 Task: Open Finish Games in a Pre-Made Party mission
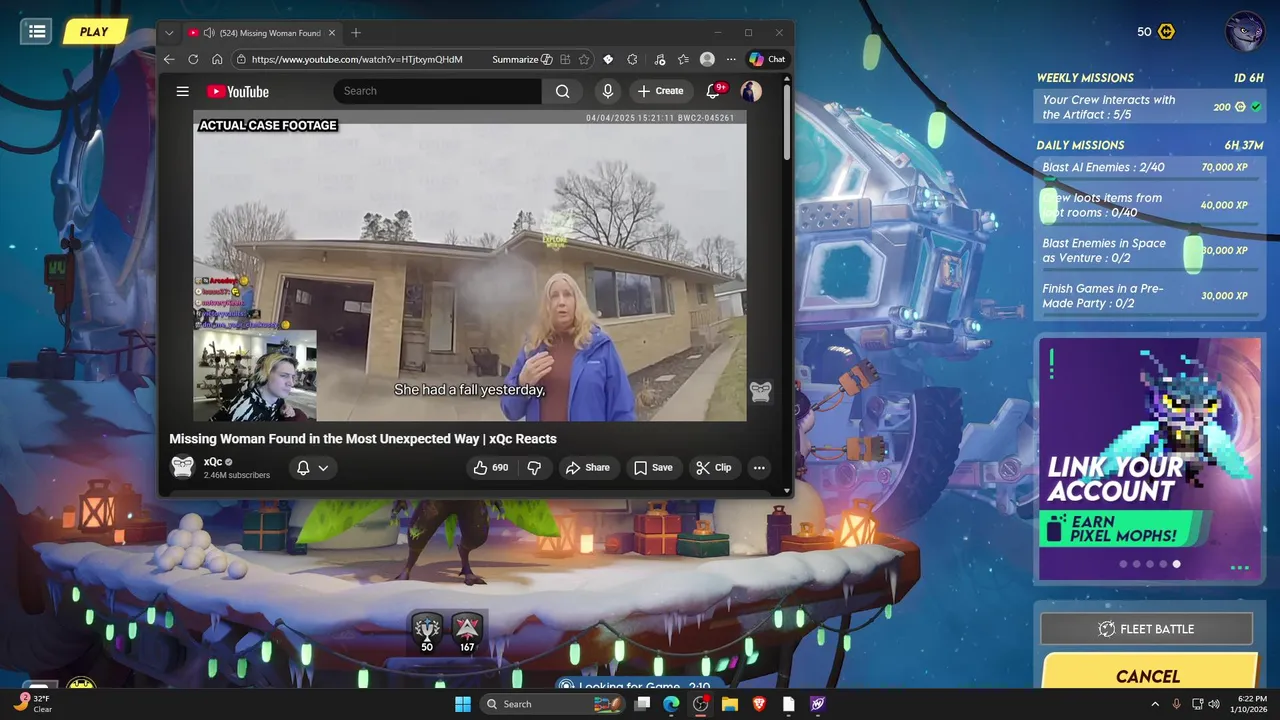click(x=1148, y=296)
